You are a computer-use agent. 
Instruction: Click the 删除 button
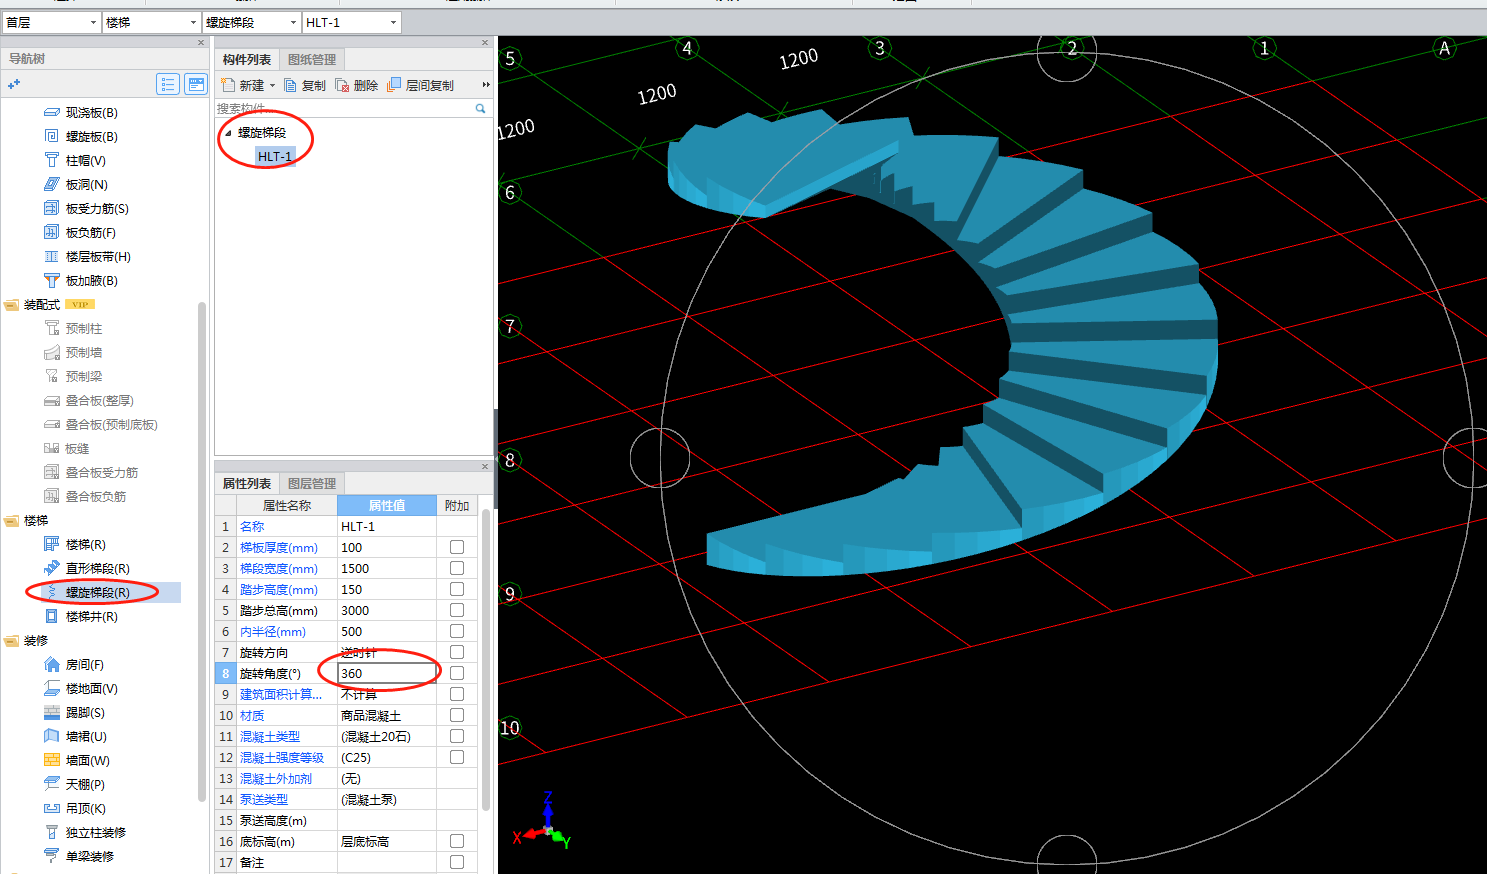[357, 85]
